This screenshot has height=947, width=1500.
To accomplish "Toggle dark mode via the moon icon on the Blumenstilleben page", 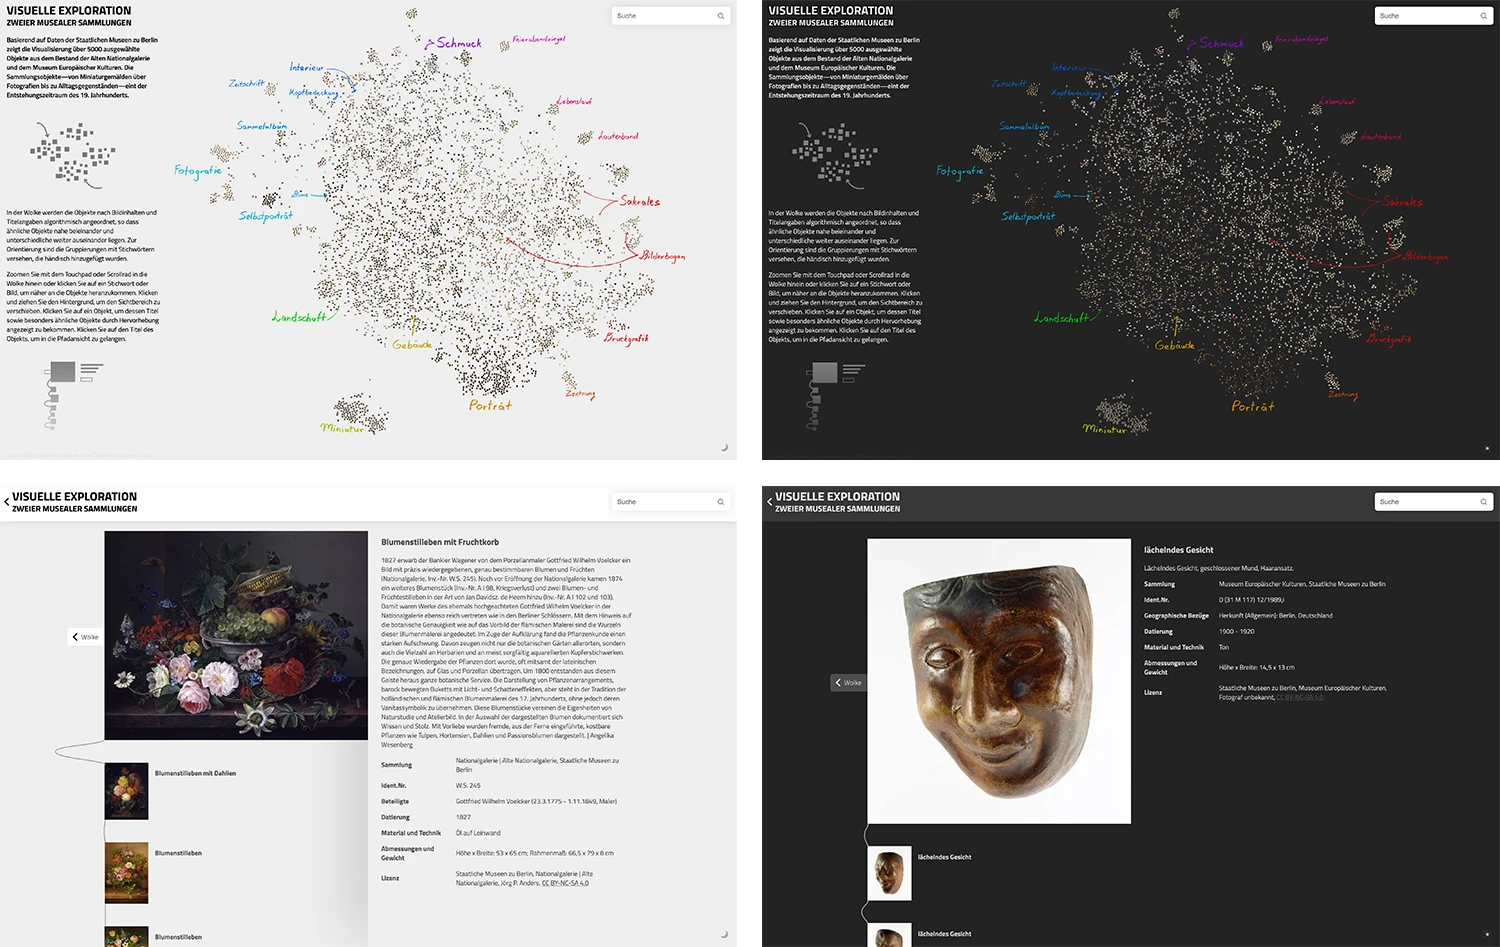I will coord(724,934).
